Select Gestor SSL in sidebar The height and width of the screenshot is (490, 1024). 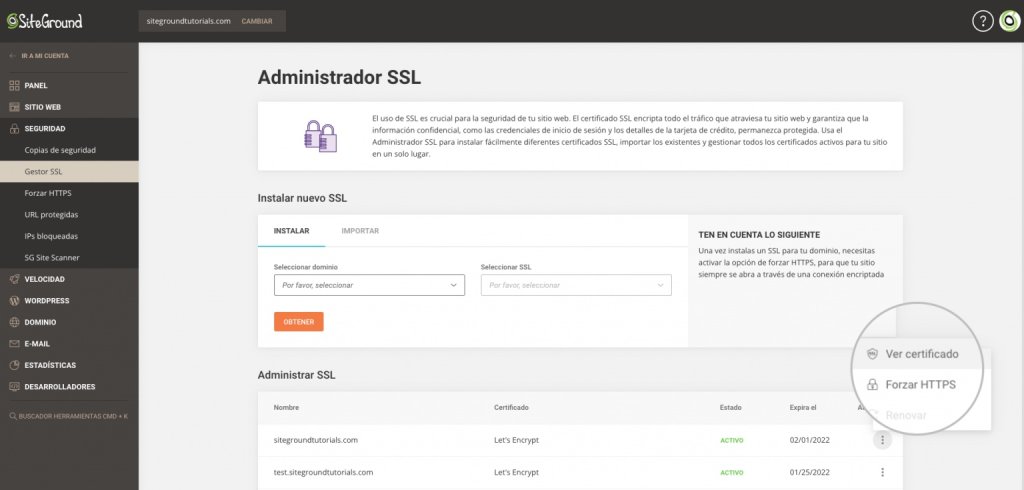69,172
